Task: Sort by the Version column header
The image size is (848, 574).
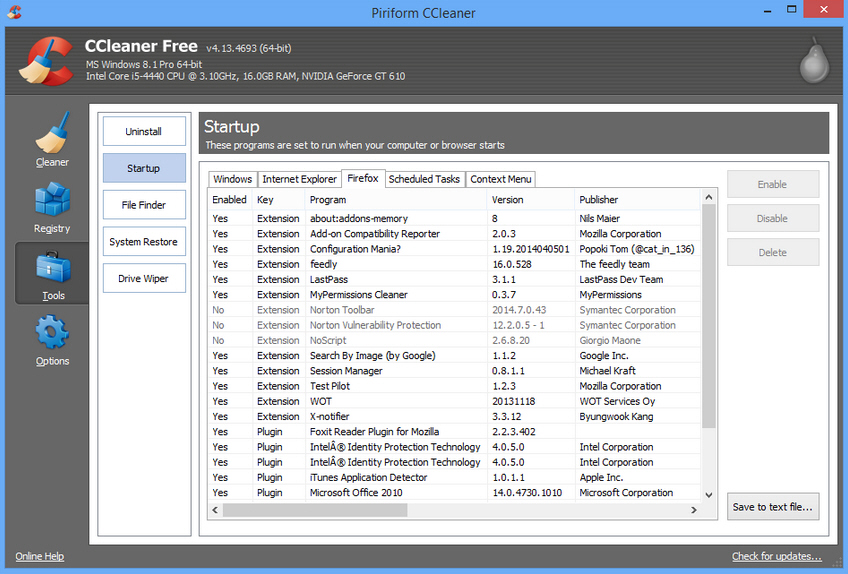Action: [x=531, y=200]
